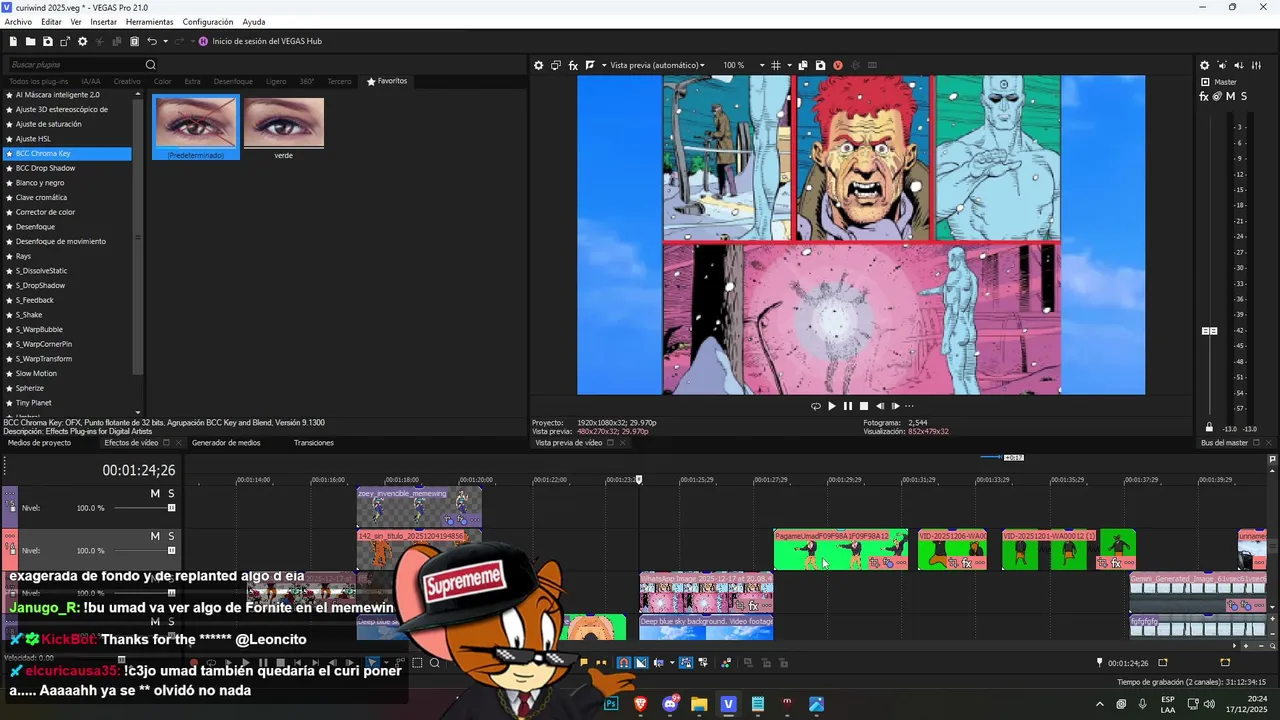The height and width of the screenshot is (720, 1280).
Task: Open a project via the folder icon
Action: pyautogui.click(x=30, y=41)
